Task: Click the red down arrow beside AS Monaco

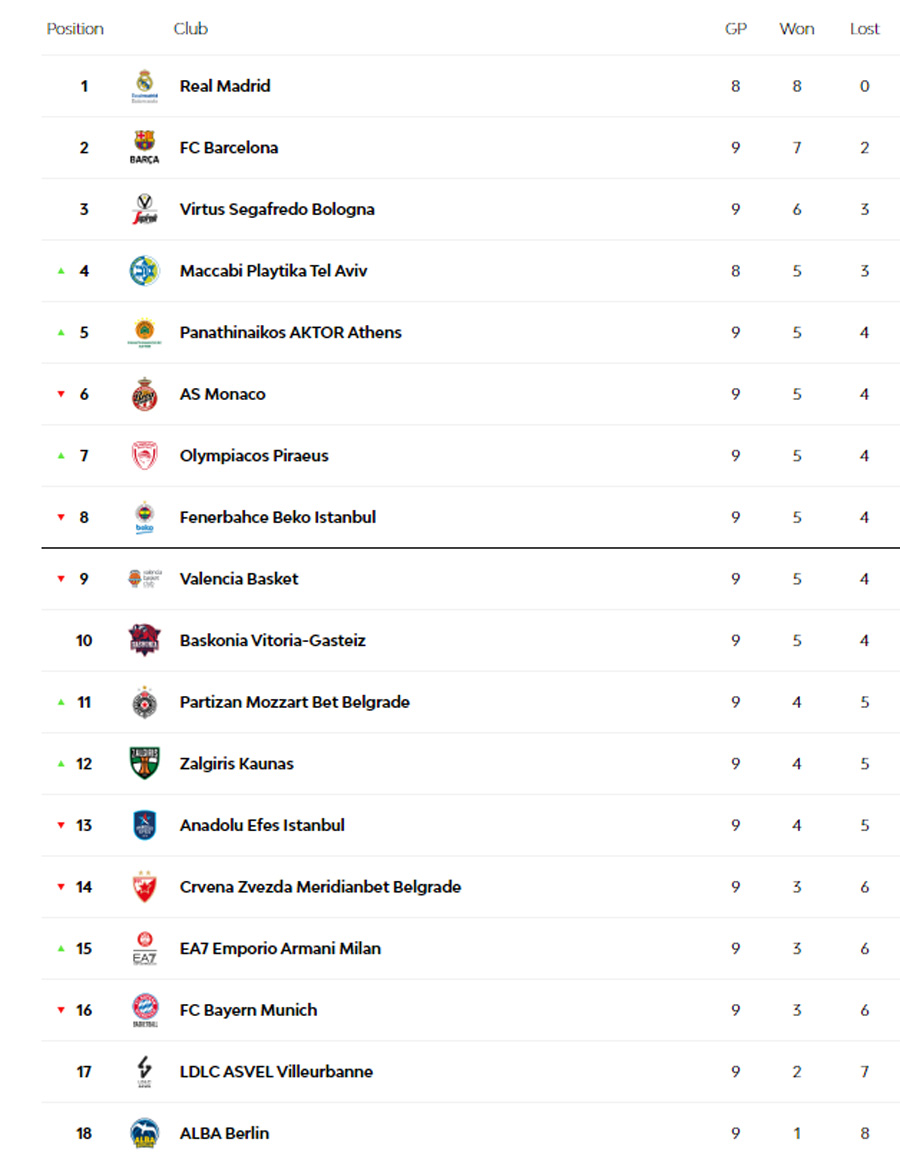Action: [x=61, y=395]
